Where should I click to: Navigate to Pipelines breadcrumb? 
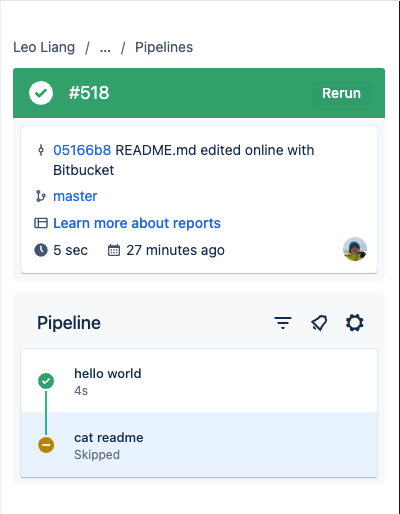pyautogui.click(x=164, y=47)
